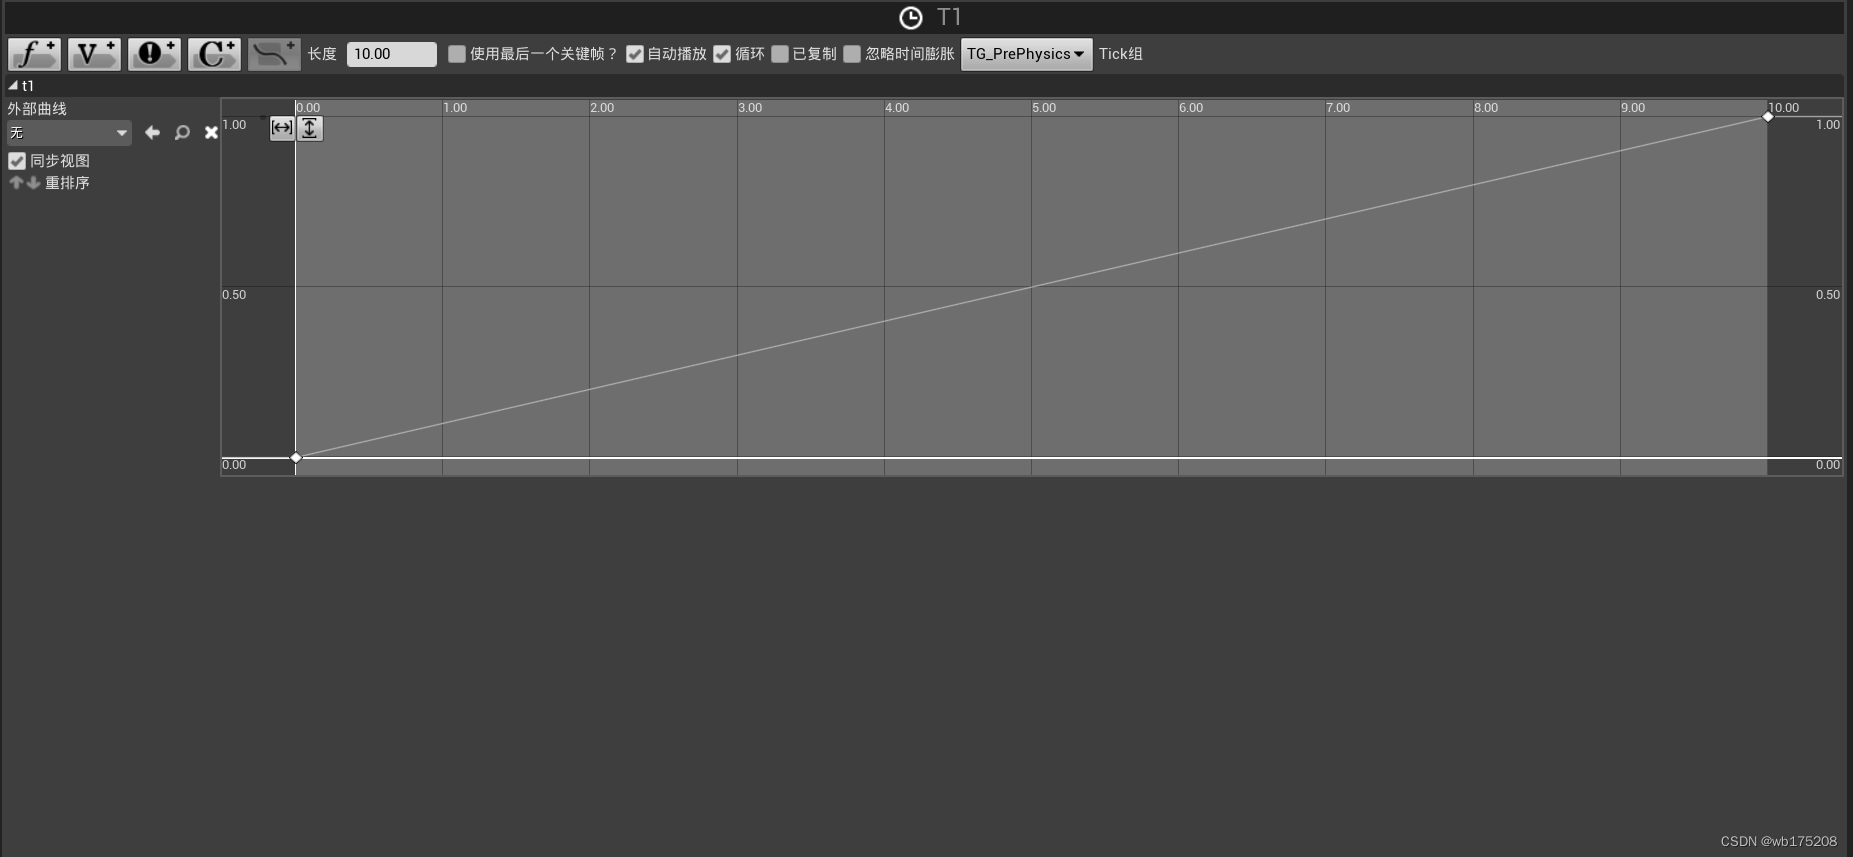
Task: Click the T1 timeline title clock icon
Action: coord(911,18)
